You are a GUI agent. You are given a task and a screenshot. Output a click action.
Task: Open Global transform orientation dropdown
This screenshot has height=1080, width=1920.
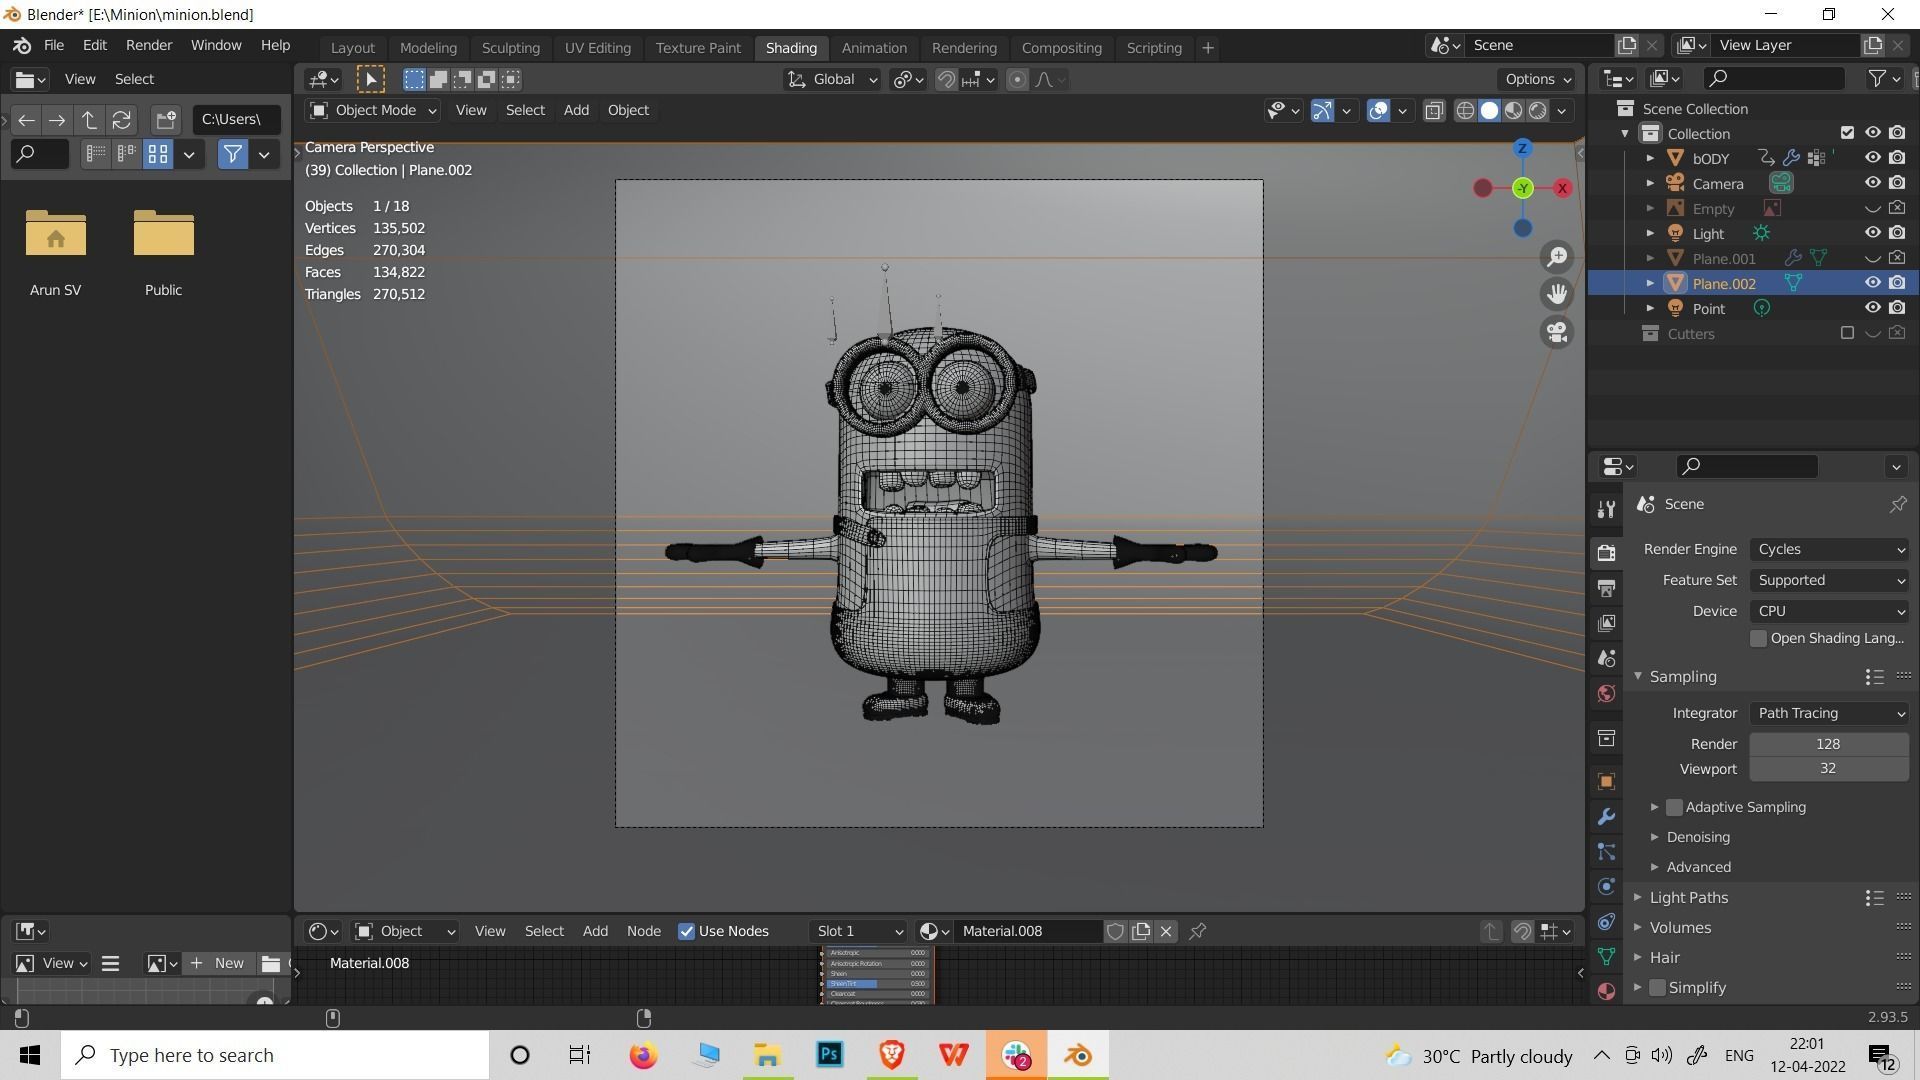[x=832, y=80]
